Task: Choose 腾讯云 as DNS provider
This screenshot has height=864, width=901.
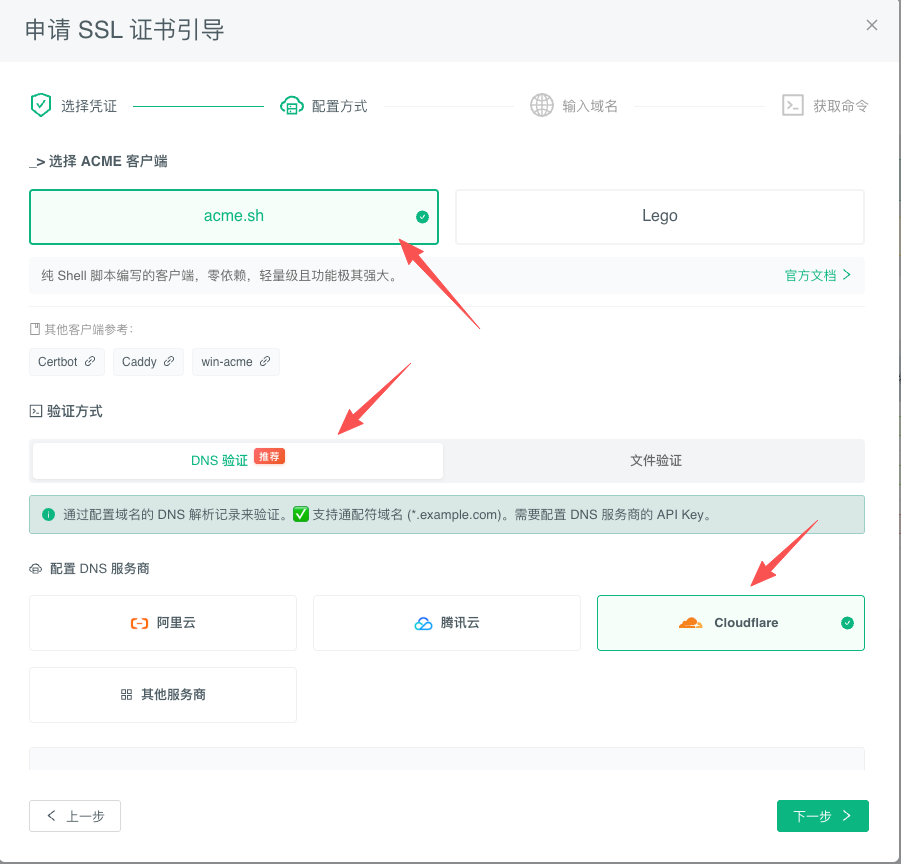Action: pyautogui.click(x=447, y=623)
